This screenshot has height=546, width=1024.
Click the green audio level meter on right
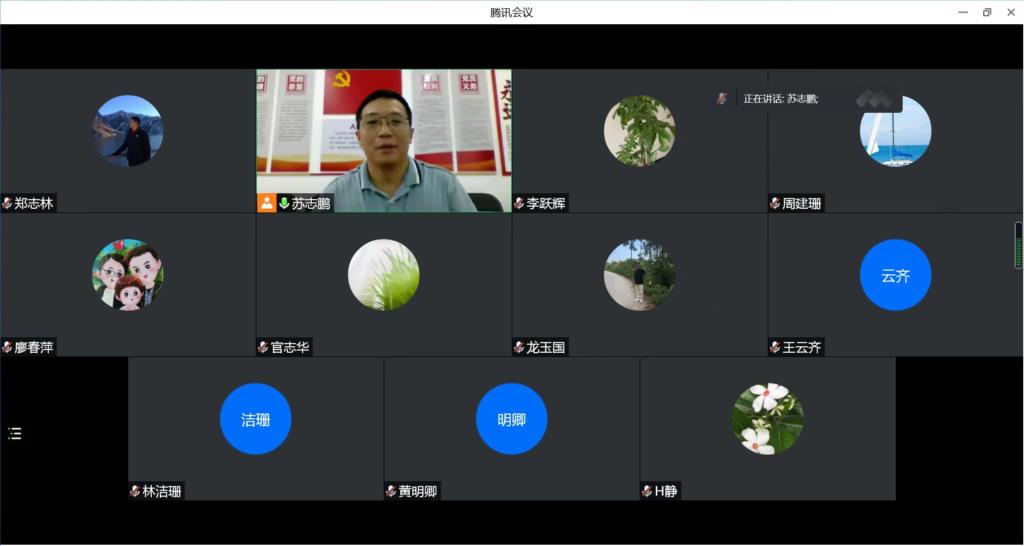click(1018, 245)
